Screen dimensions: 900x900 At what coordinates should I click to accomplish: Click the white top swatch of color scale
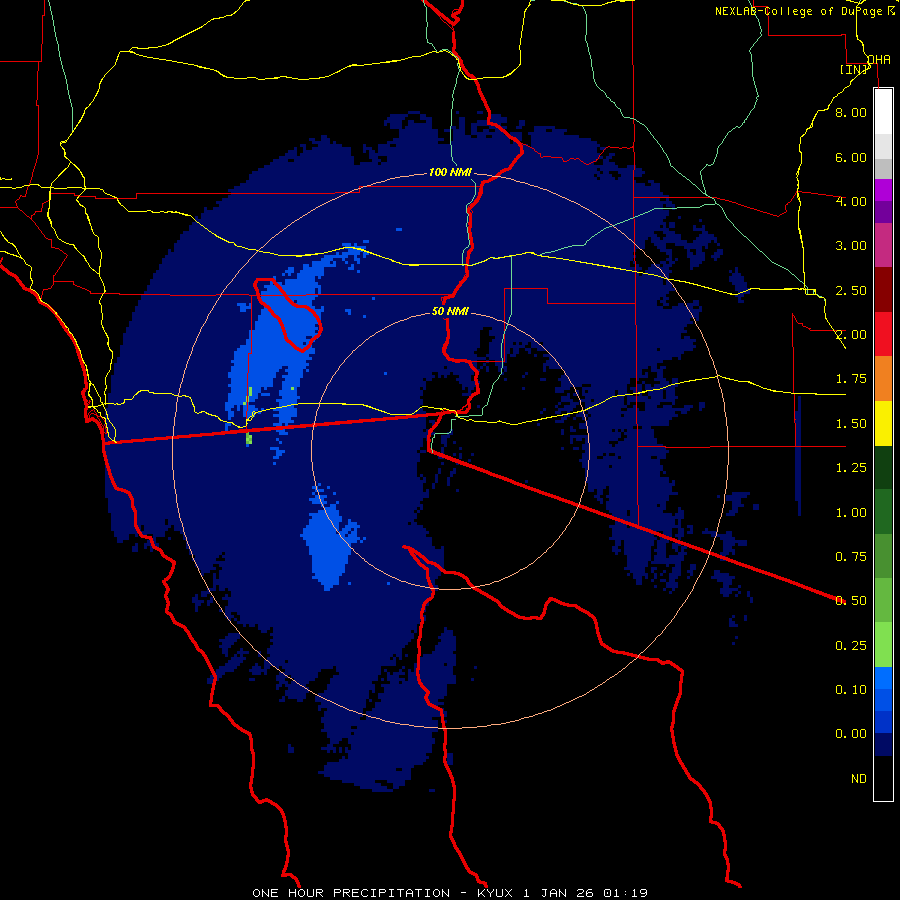pyautogui.click(x=883, y=111)
